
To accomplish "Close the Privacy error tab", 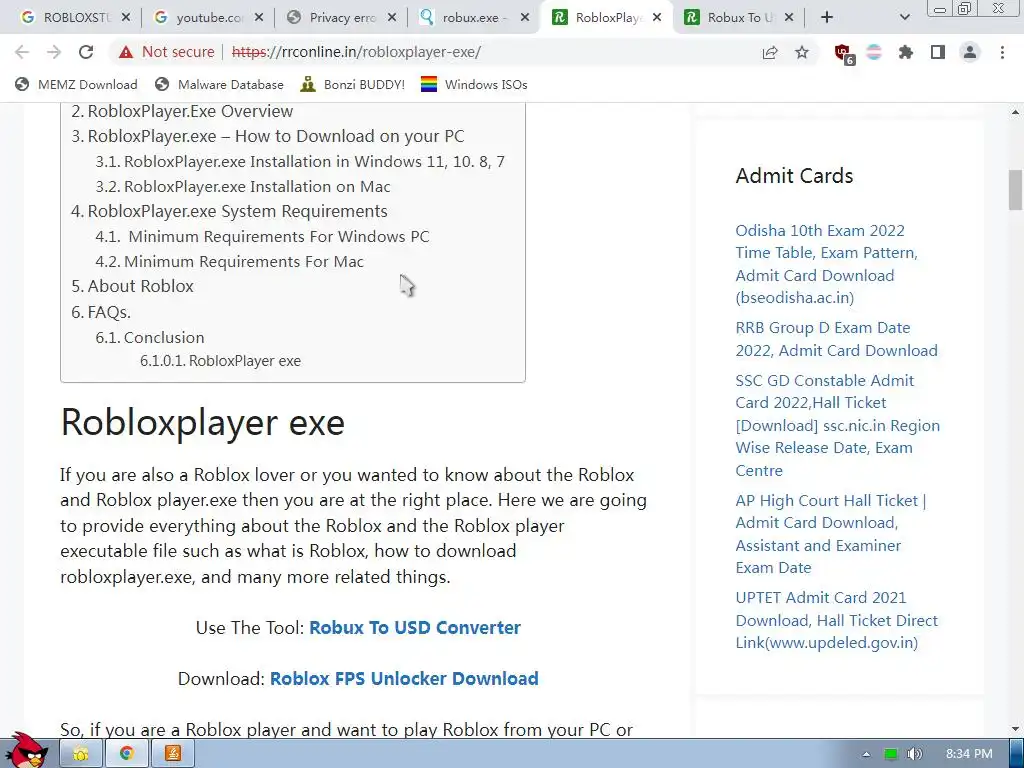I will 392,18.
